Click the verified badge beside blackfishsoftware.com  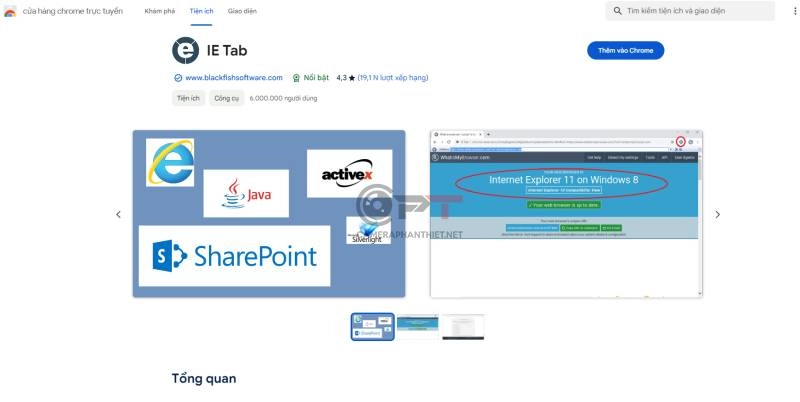pos(178,77)
